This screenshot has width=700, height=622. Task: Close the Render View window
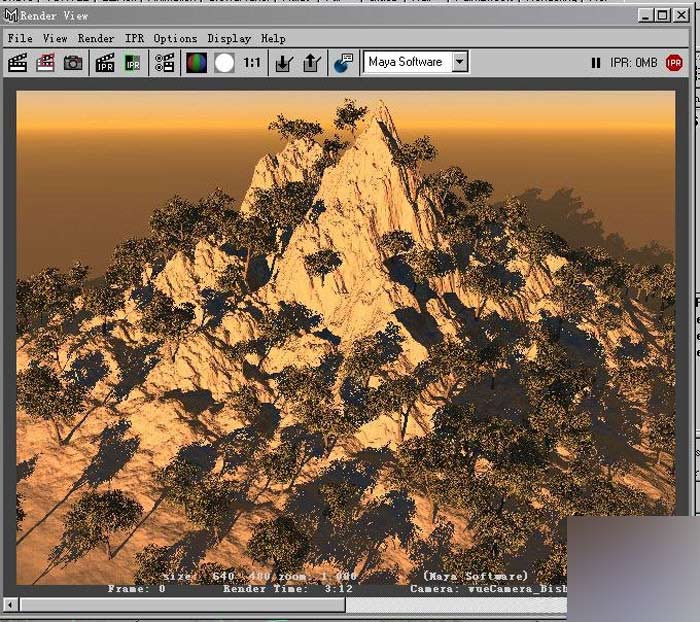coord(681,16)
